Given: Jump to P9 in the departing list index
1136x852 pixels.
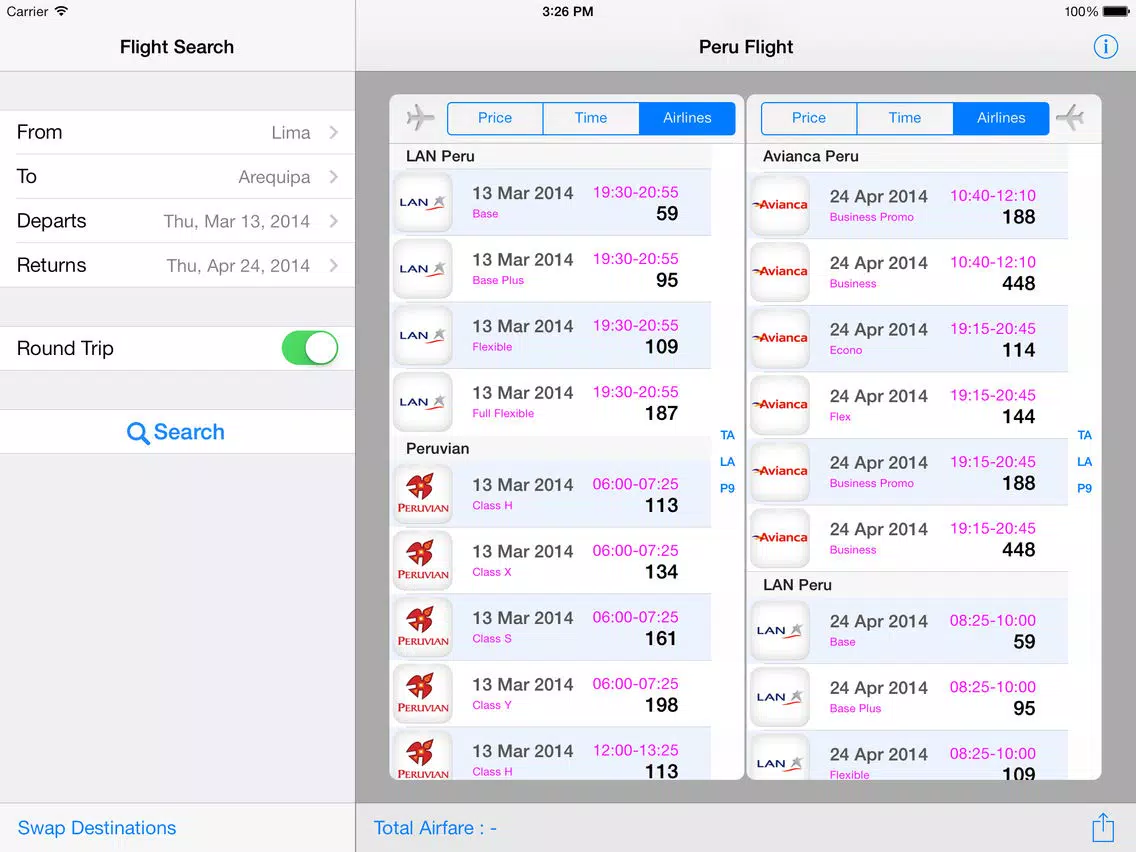Looking at the screenshot, I should pos(727,488).
